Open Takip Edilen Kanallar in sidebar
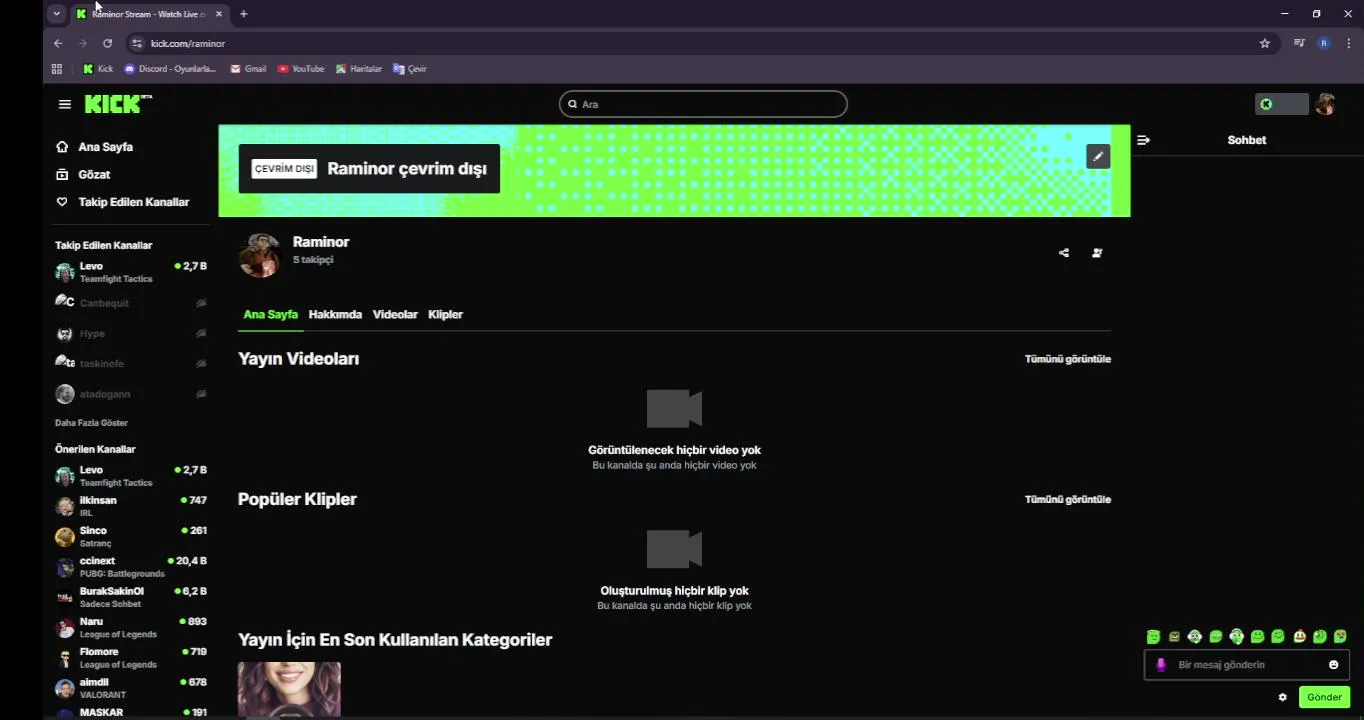The width and height of the screenshot is (1364, 720). click(134, 202)
